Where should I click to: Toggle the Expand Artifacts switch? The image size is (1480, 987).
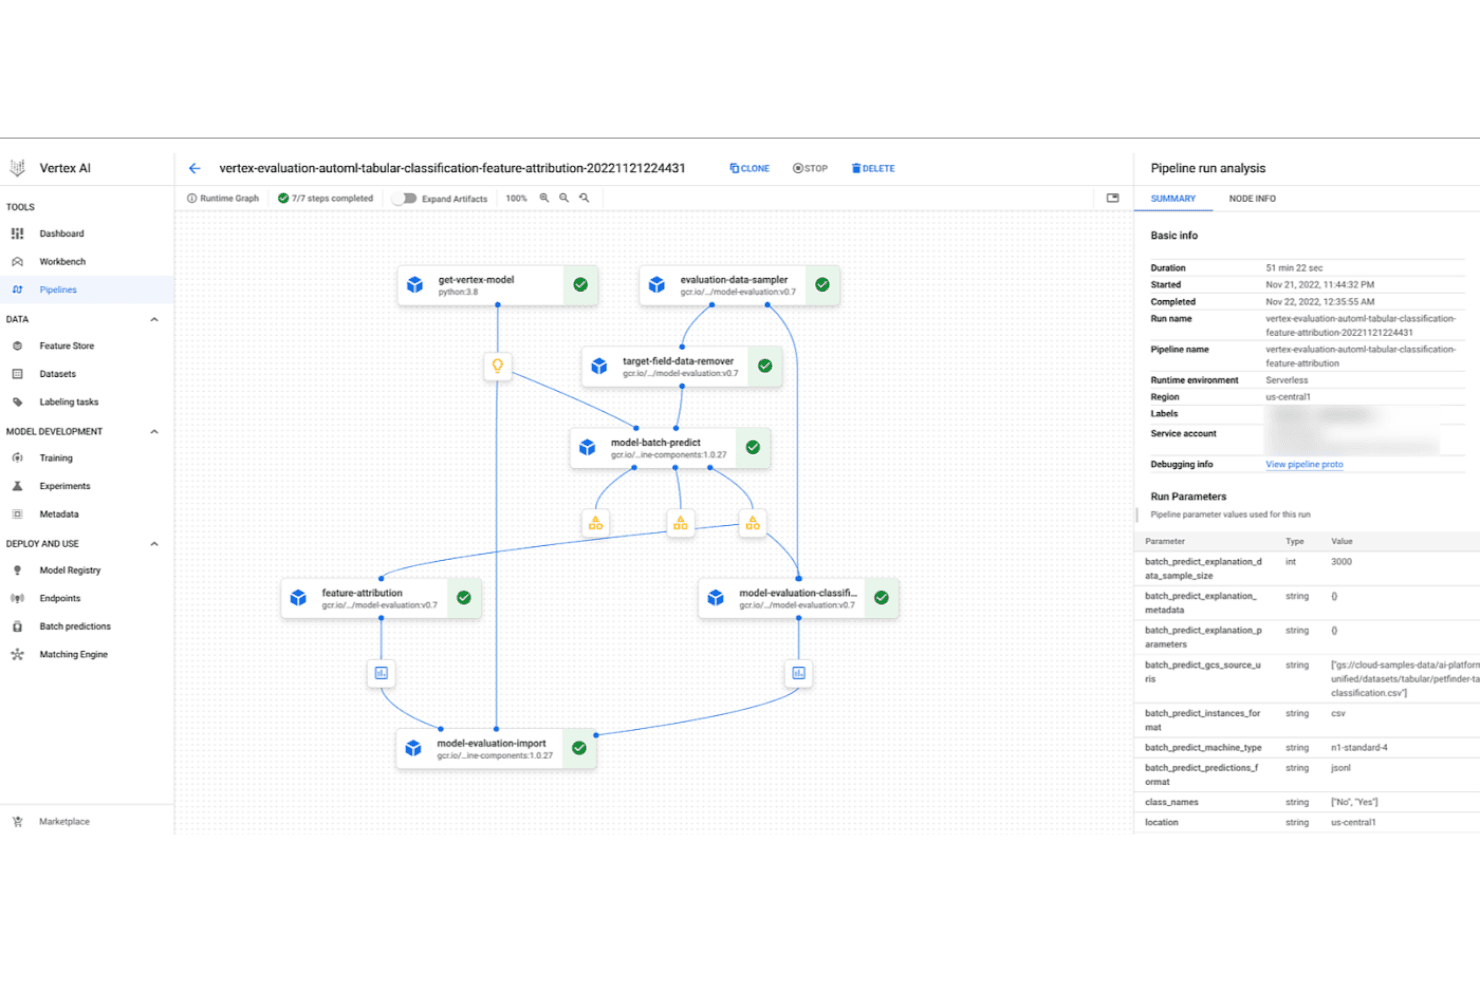[404, 198]
